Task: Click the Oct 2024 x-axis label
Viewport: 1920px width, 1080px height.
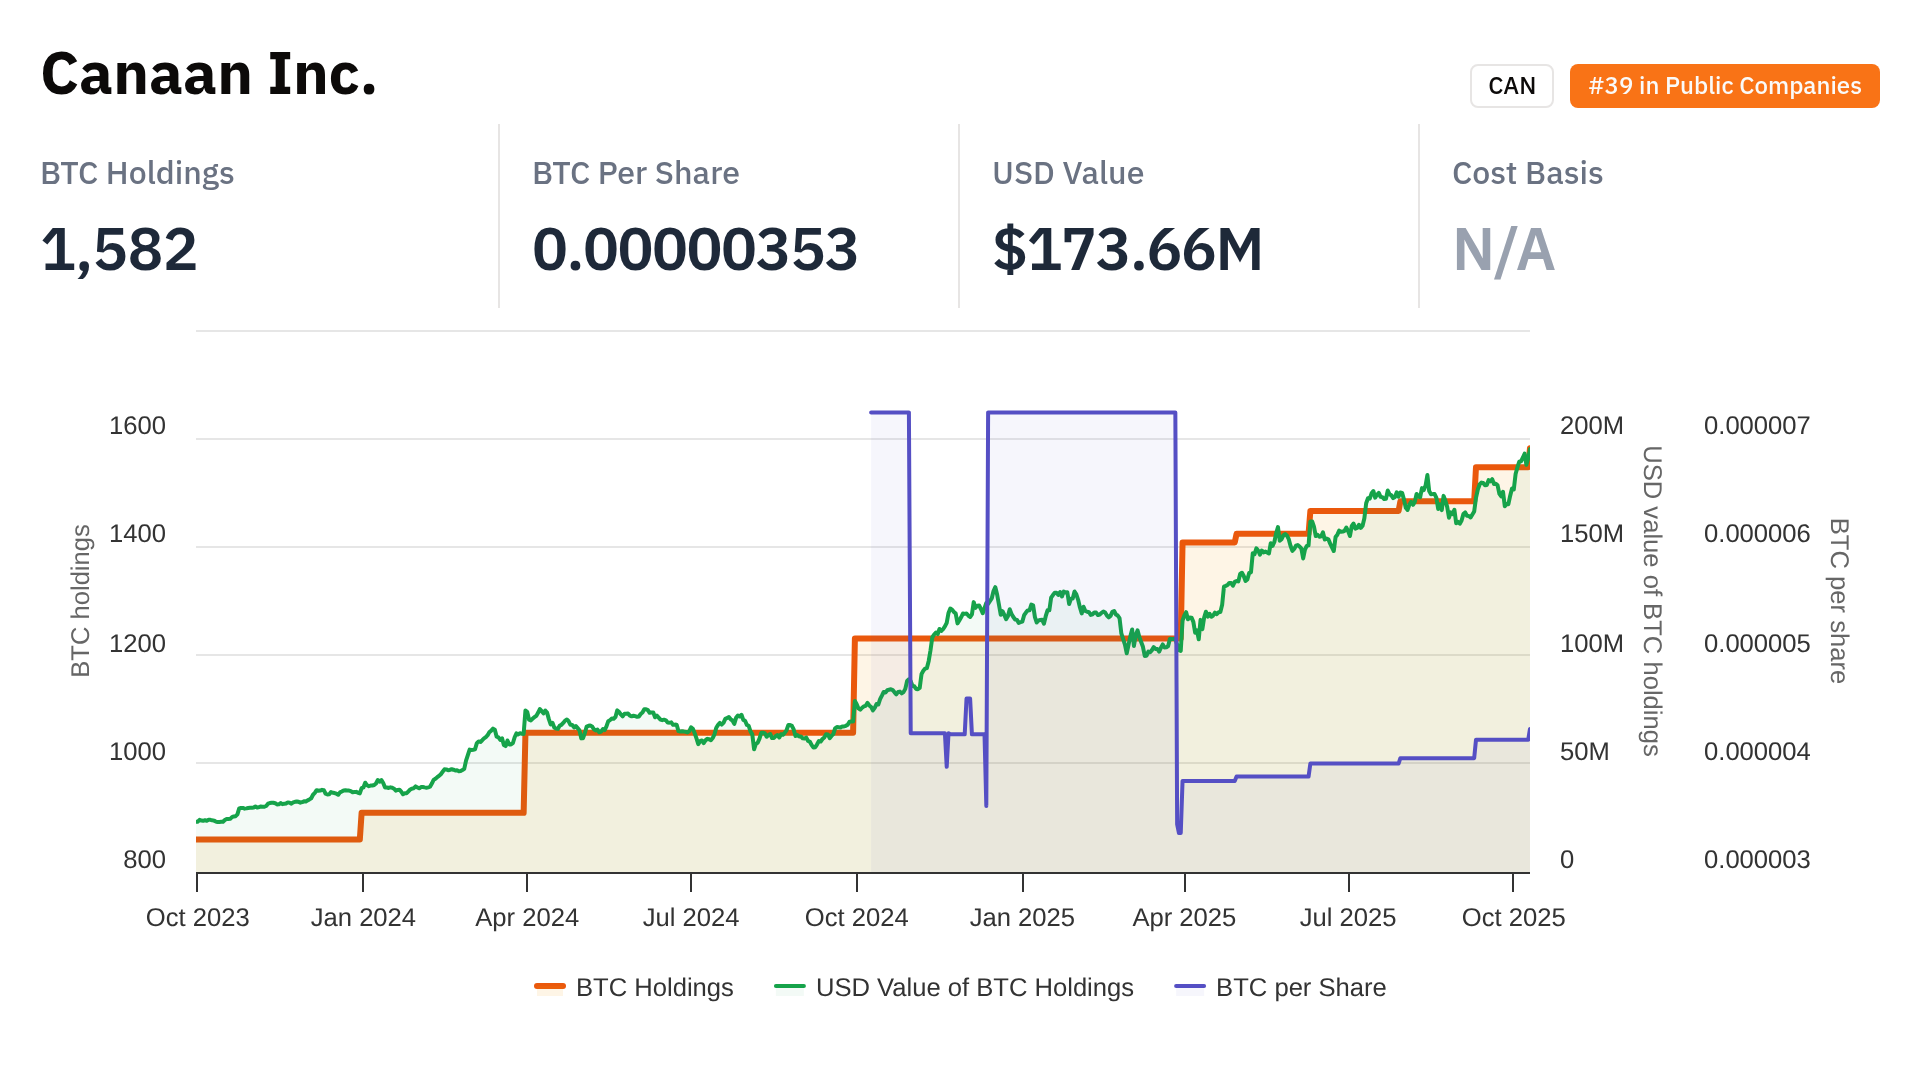Action: pyautogui.click(x=856, y=917)
